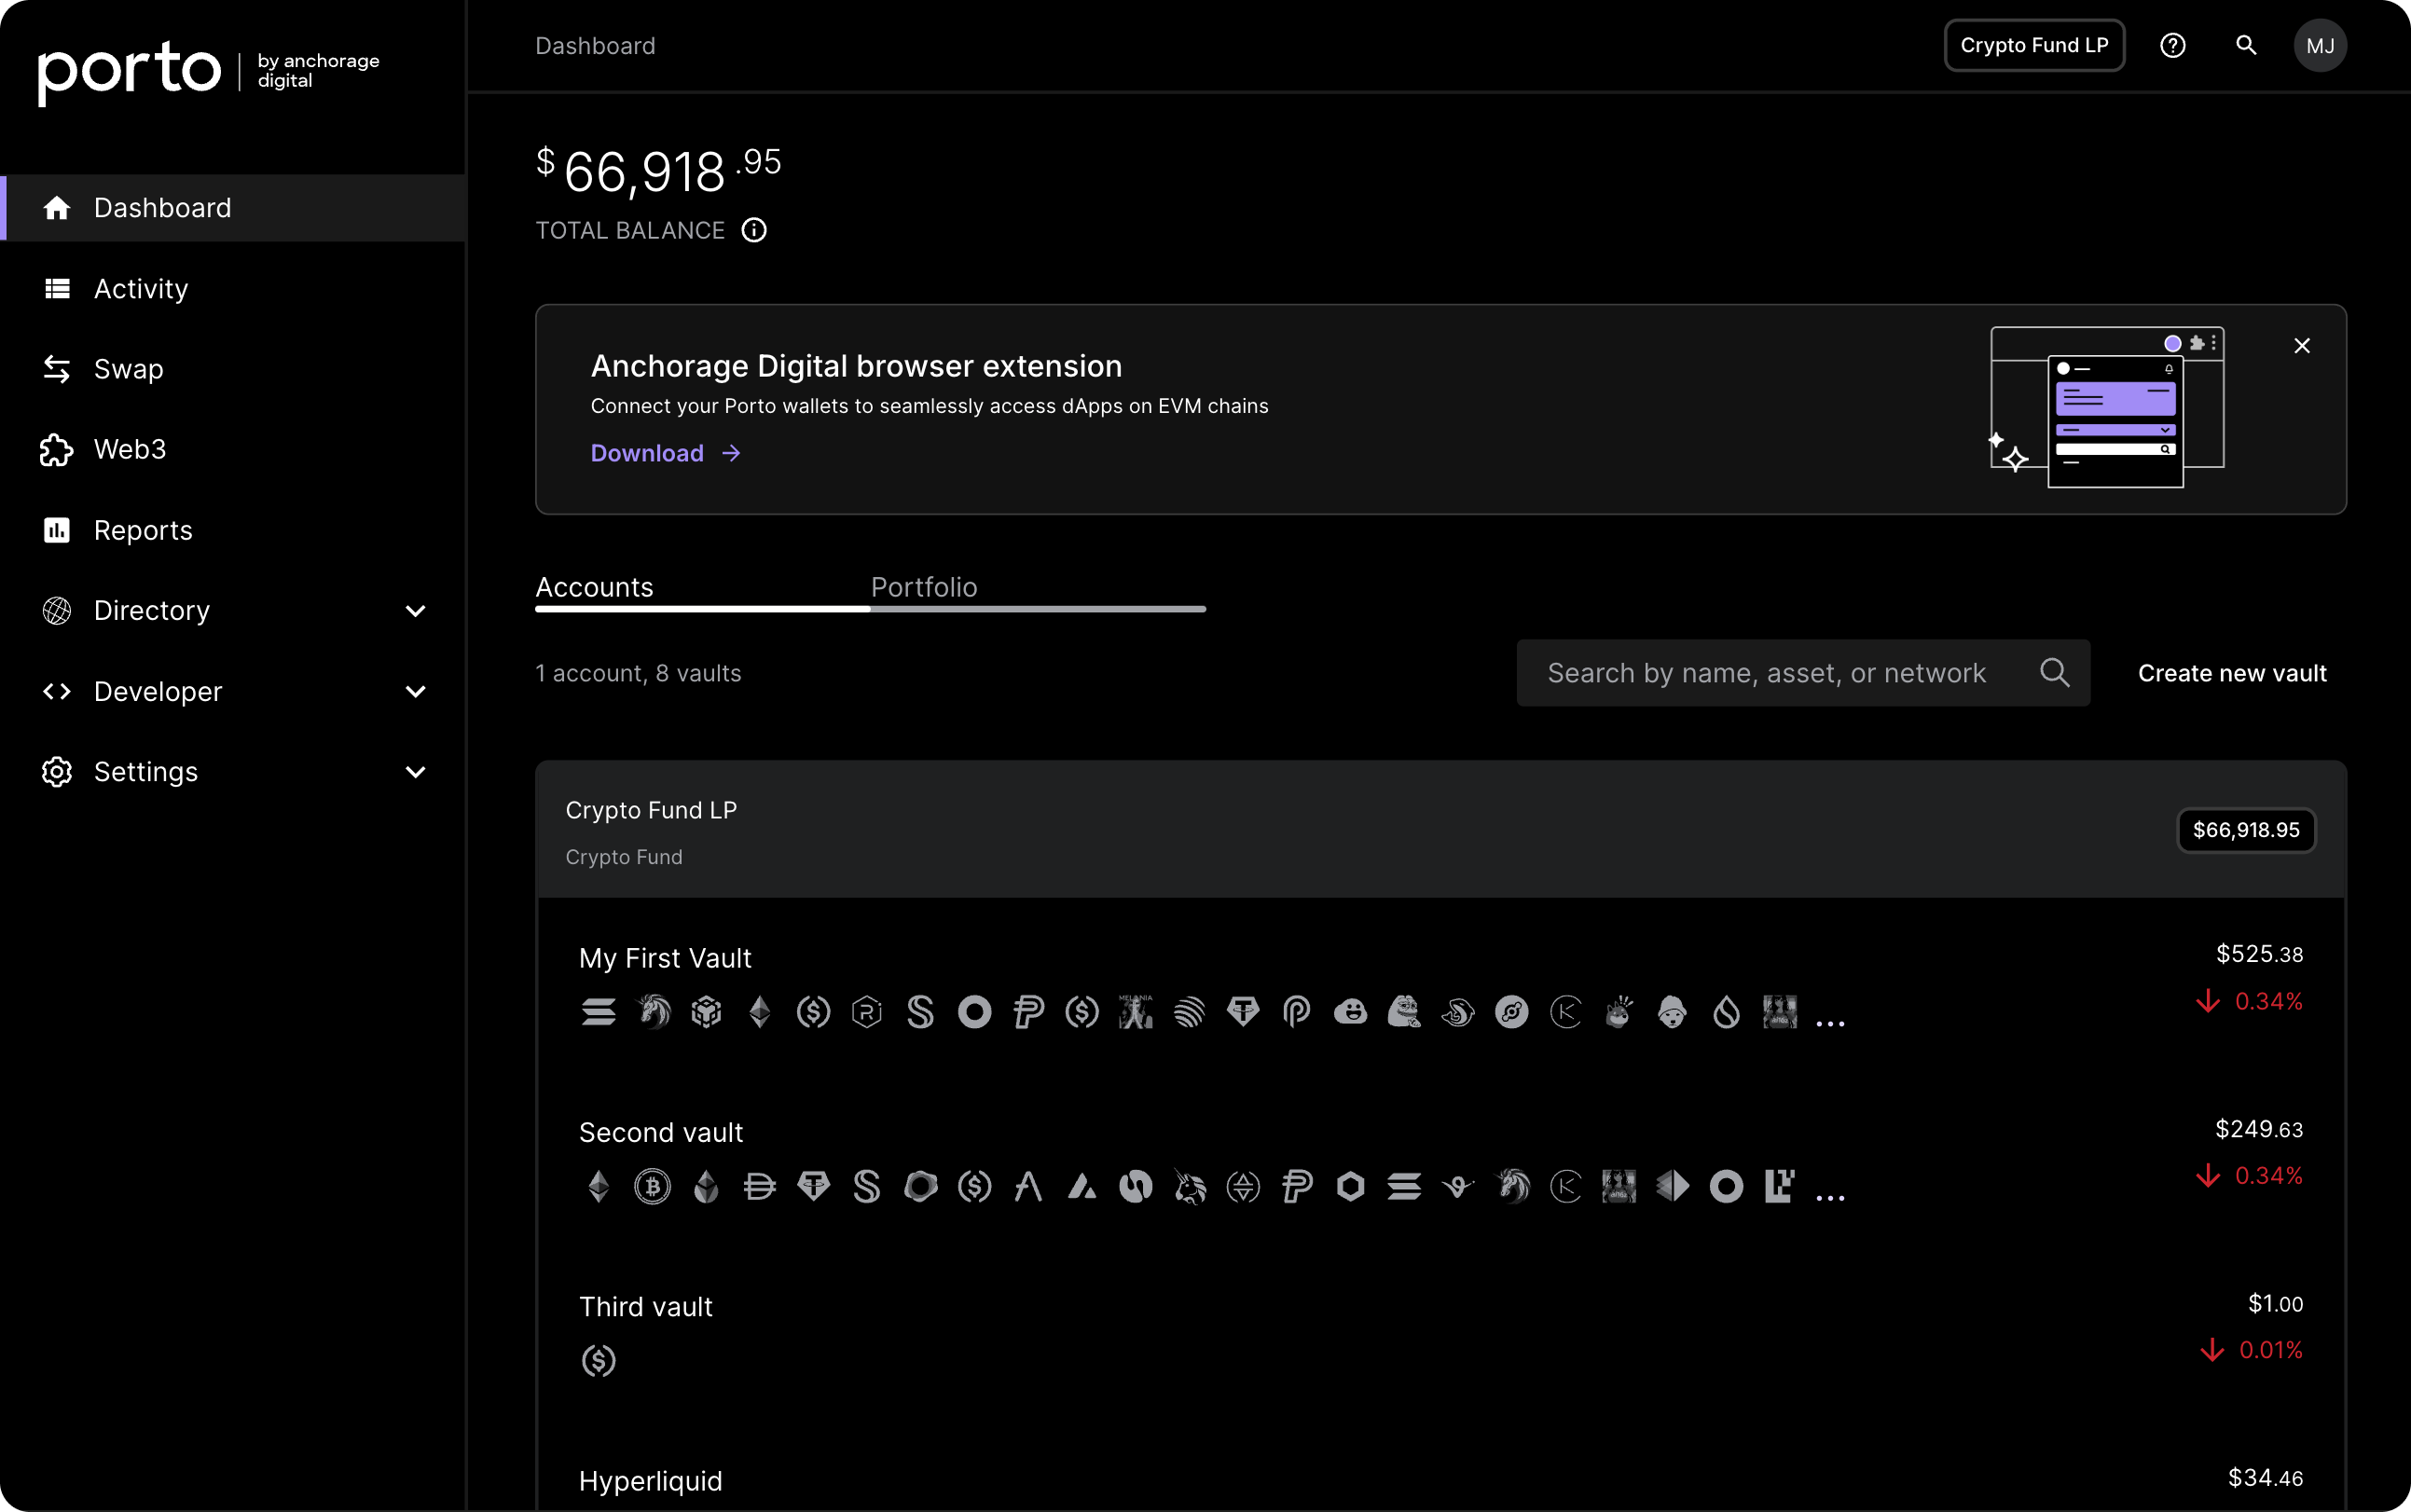Image resolution: width=2411 pixels, height=1512 pixels.
Task: Show more assets in My First Vault
Action: point(1830,1022)
